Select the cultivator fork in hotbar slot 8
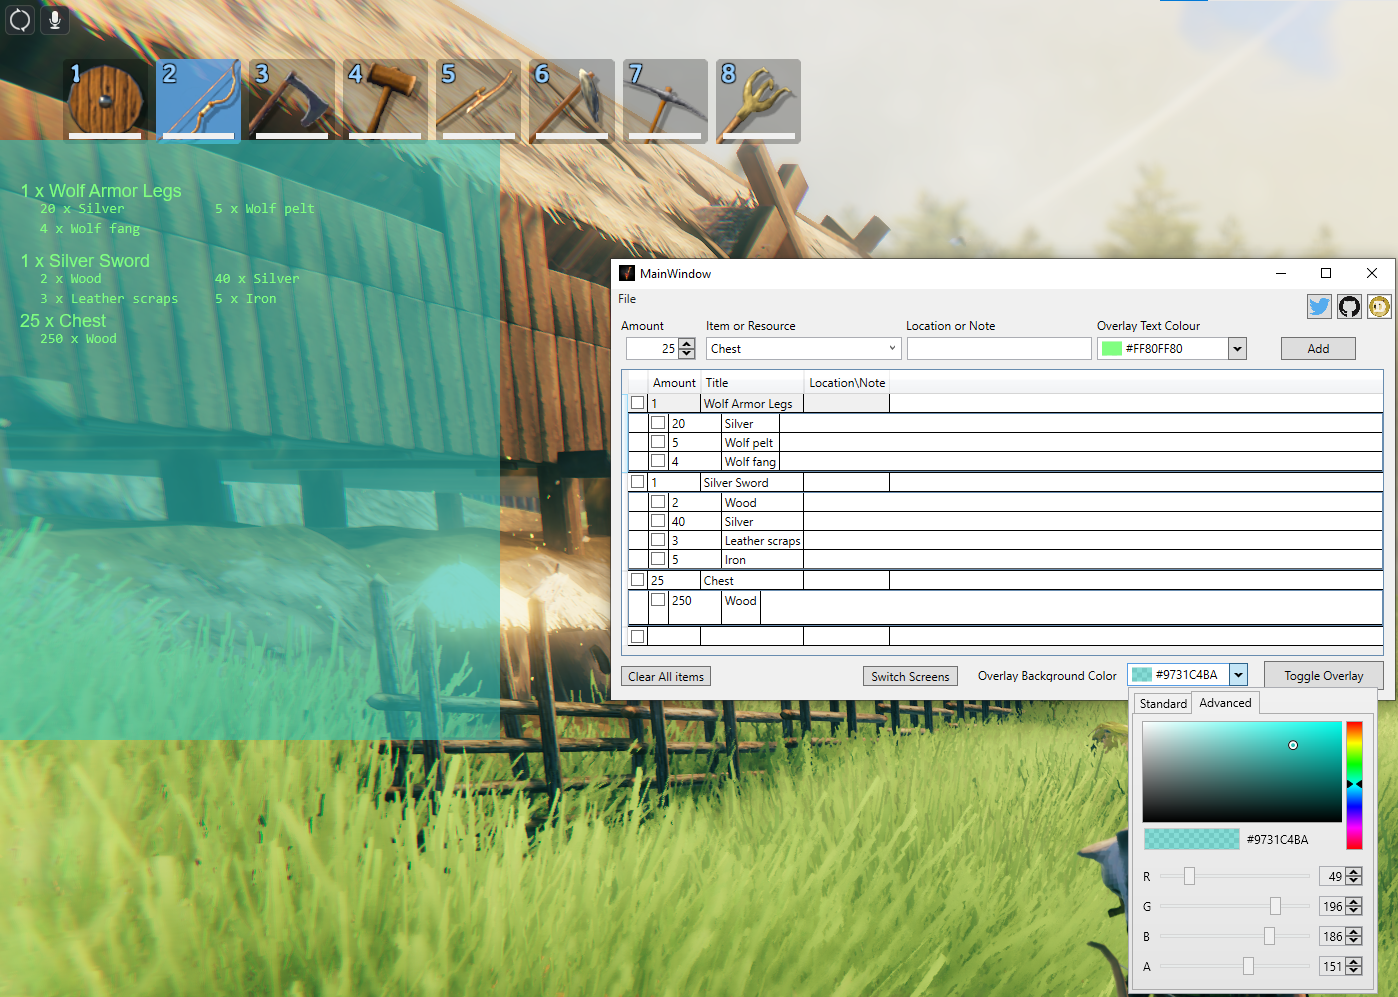The height and width of the screenshot is (997, 1398). (758, 101)
